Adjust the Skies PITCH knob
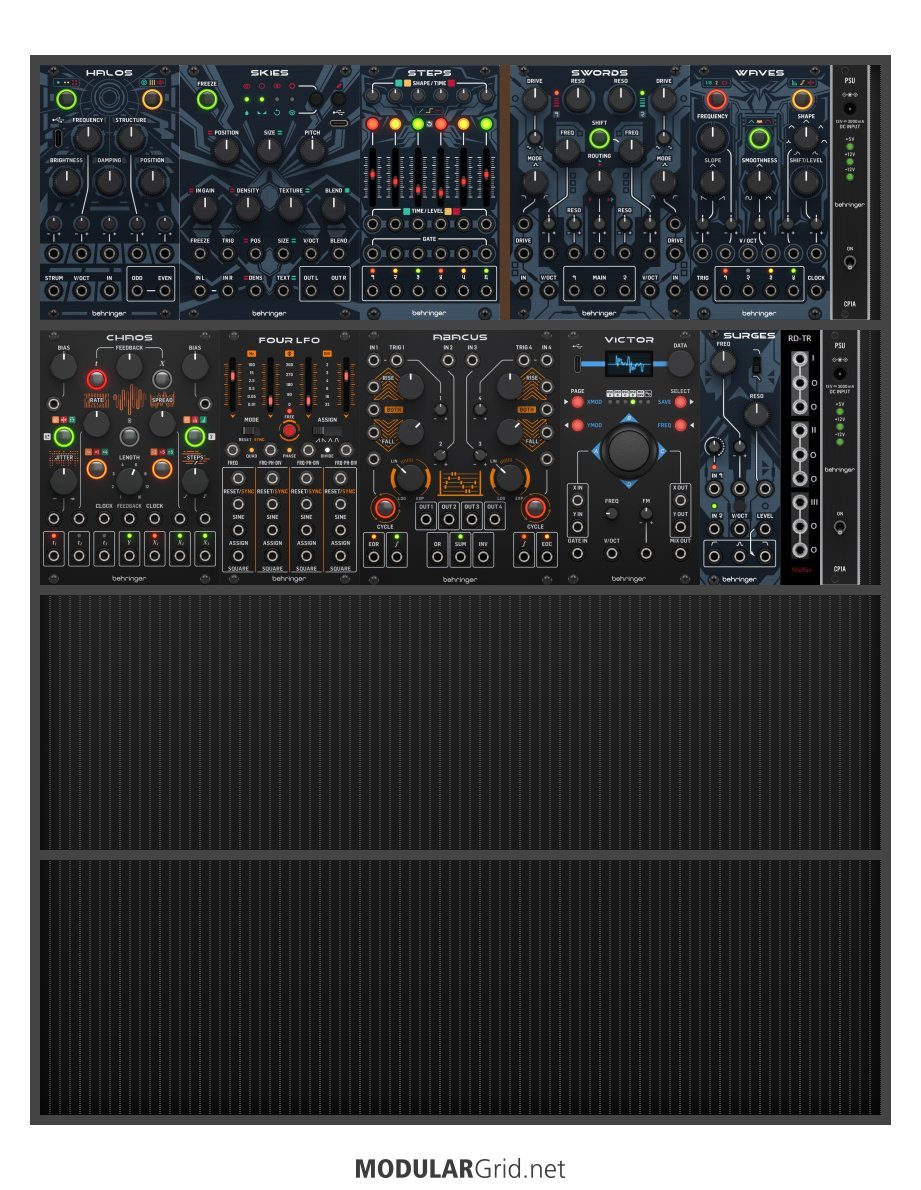921x1190 pixels. coord(313,150)
